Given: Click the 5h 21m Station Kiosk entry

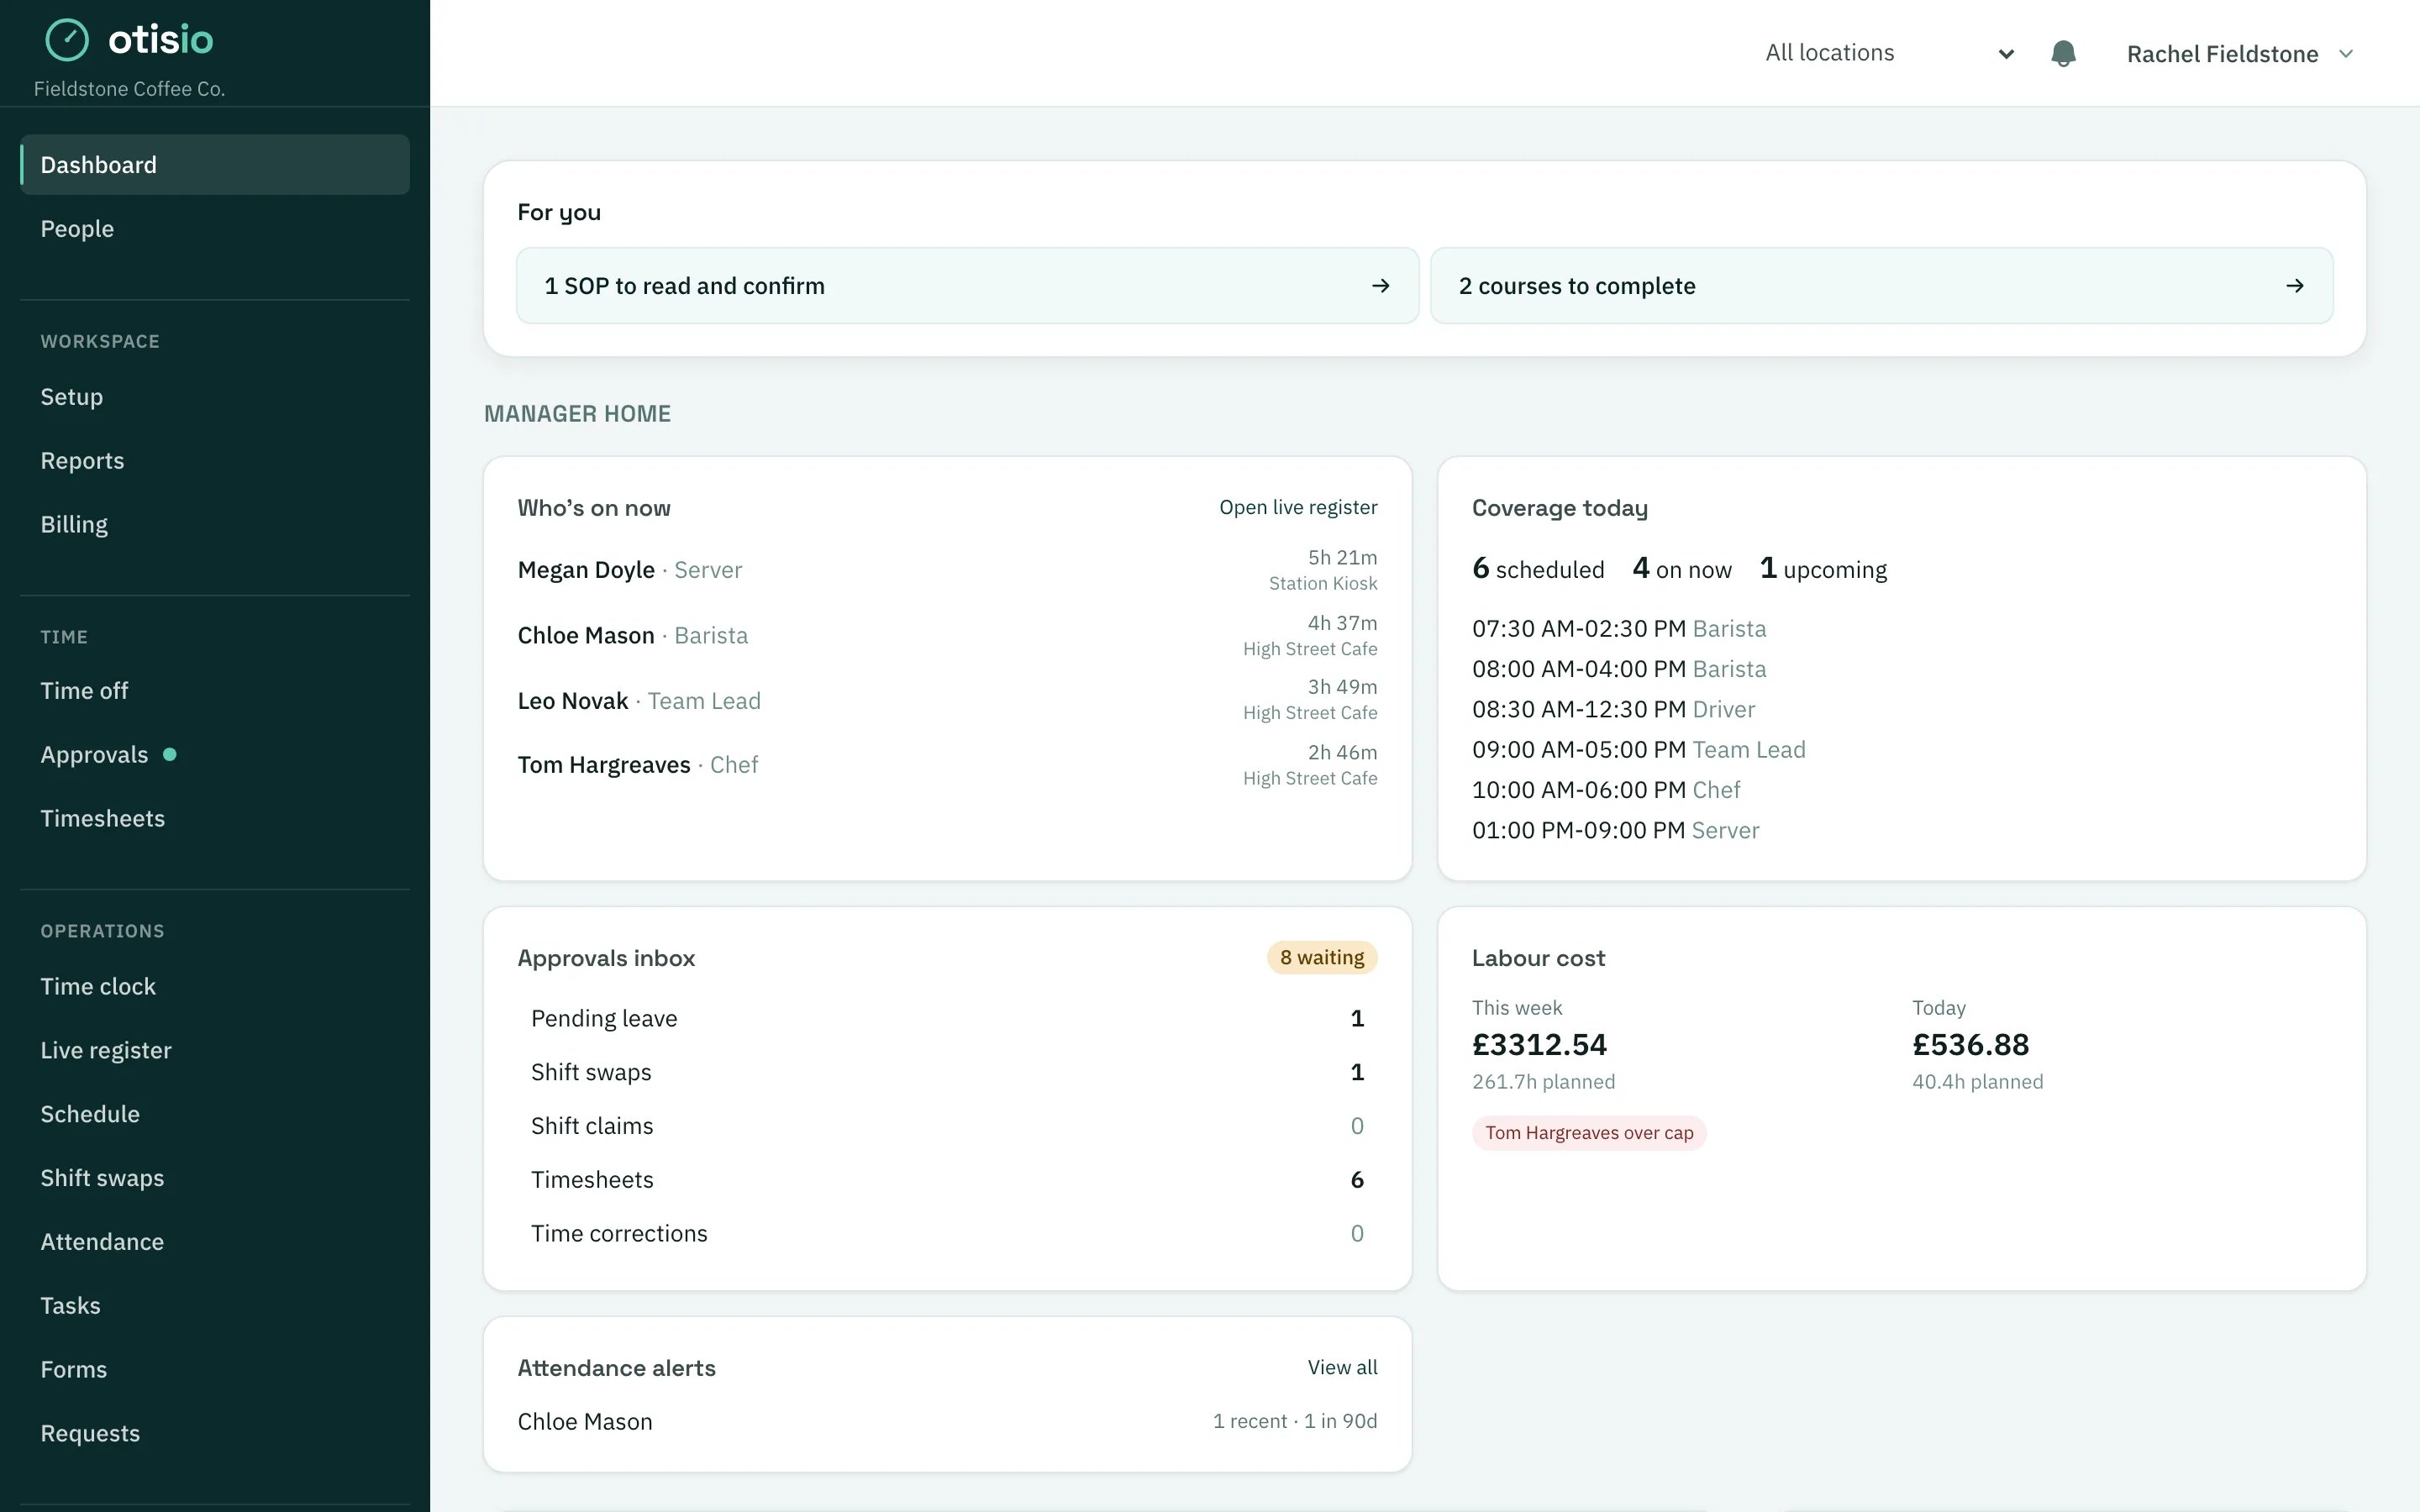Looking at the screenshot, I should (1323, 570).
